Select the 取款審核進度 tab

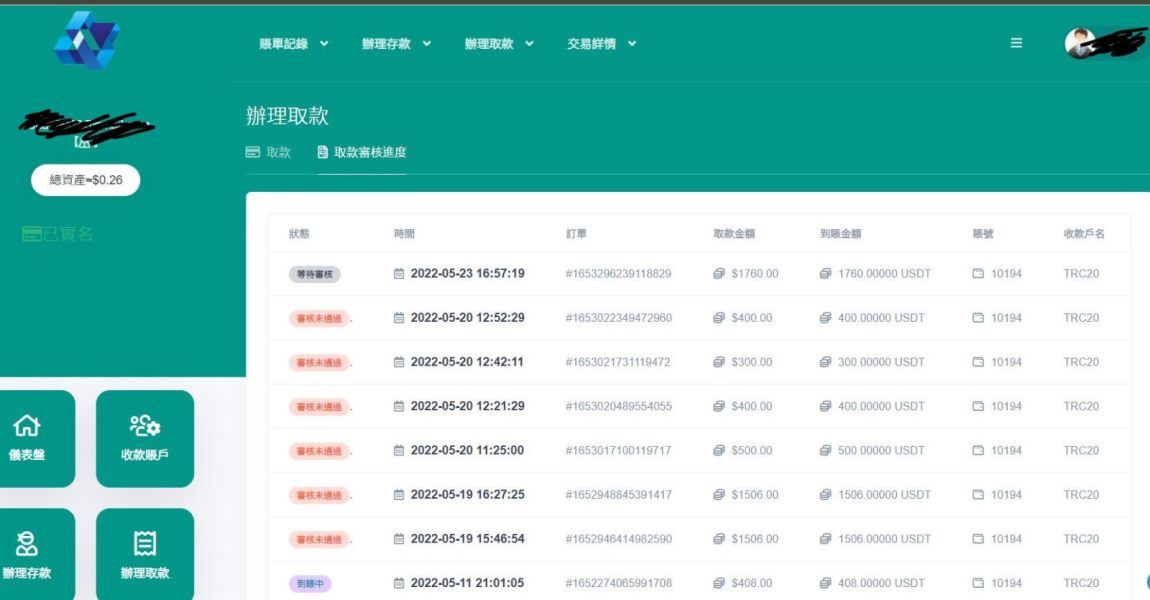pyautogui.click(x=362, y=153)
